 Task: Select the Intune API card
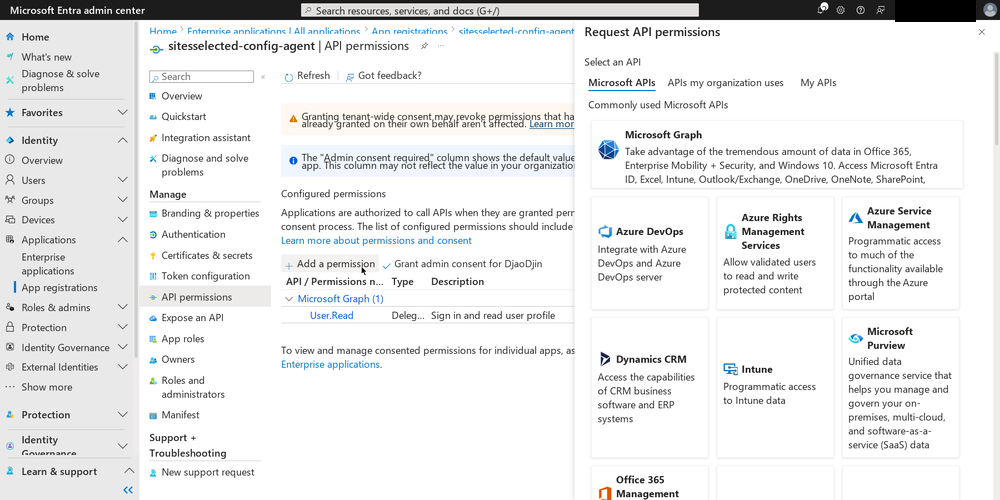[775, 388]
